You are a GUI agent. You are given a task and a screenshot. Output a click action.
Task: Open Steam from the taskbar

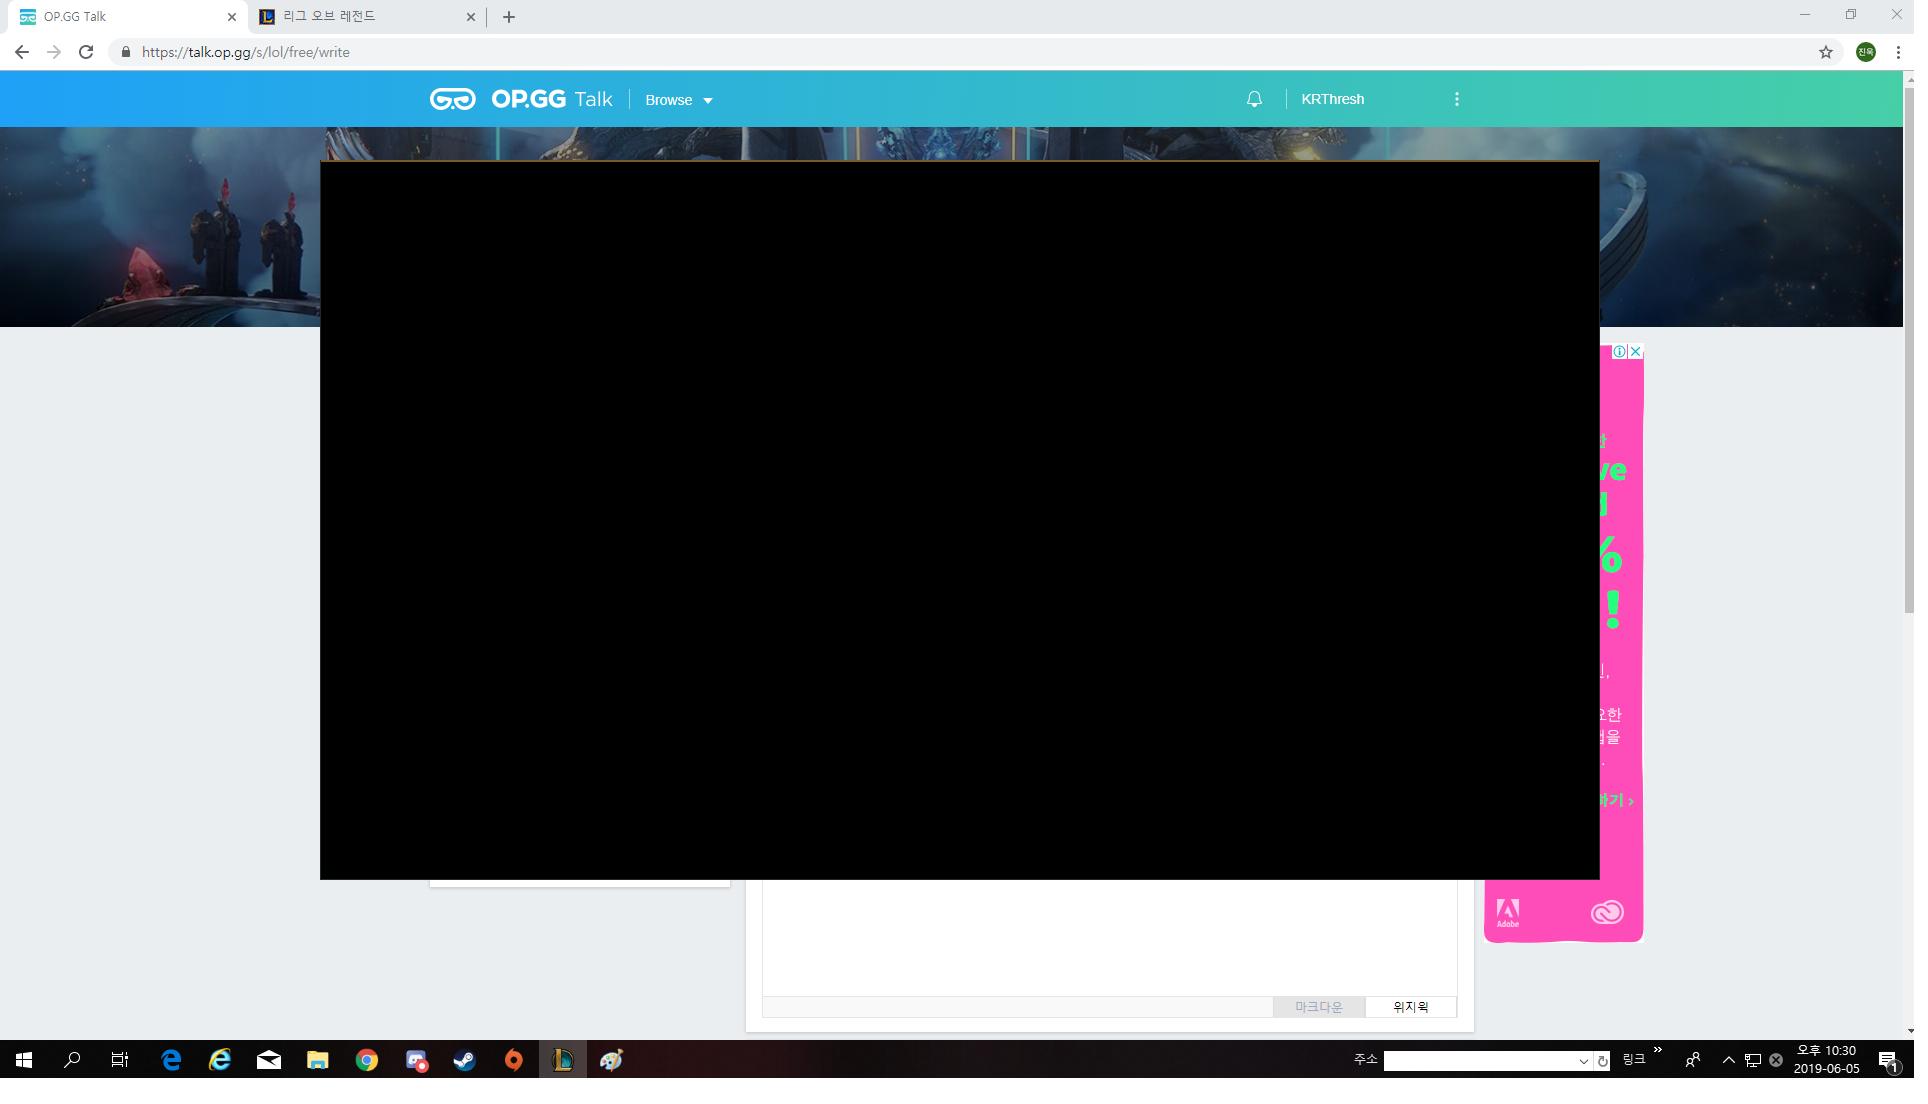(465, 1060)
